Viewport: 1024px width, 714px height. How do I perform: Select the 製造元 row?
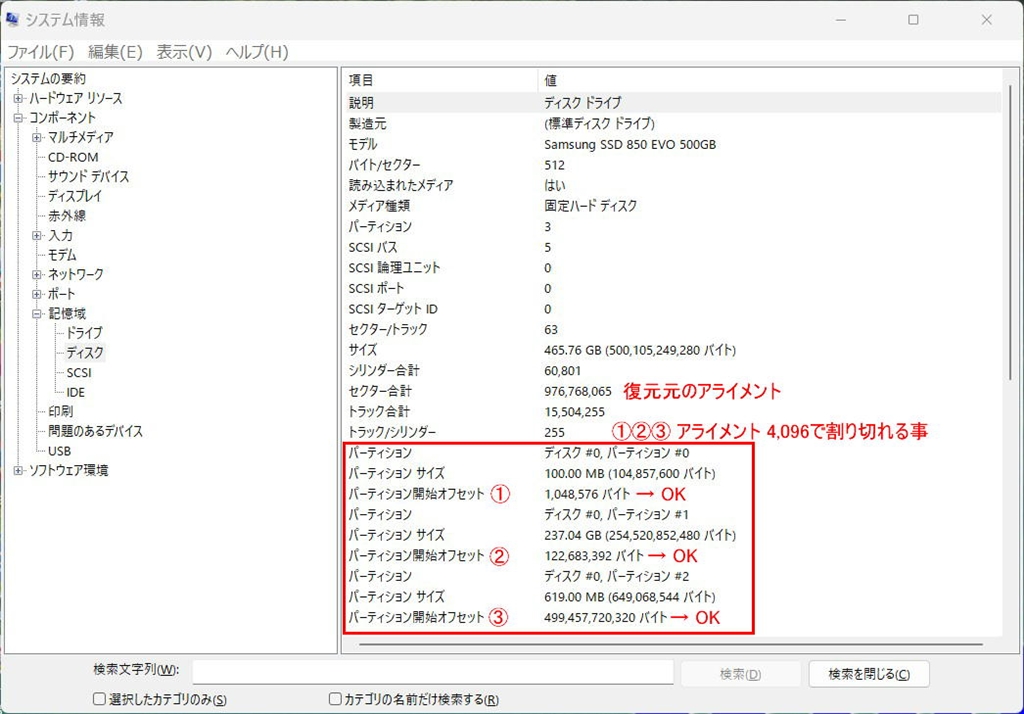coord(672,123)
